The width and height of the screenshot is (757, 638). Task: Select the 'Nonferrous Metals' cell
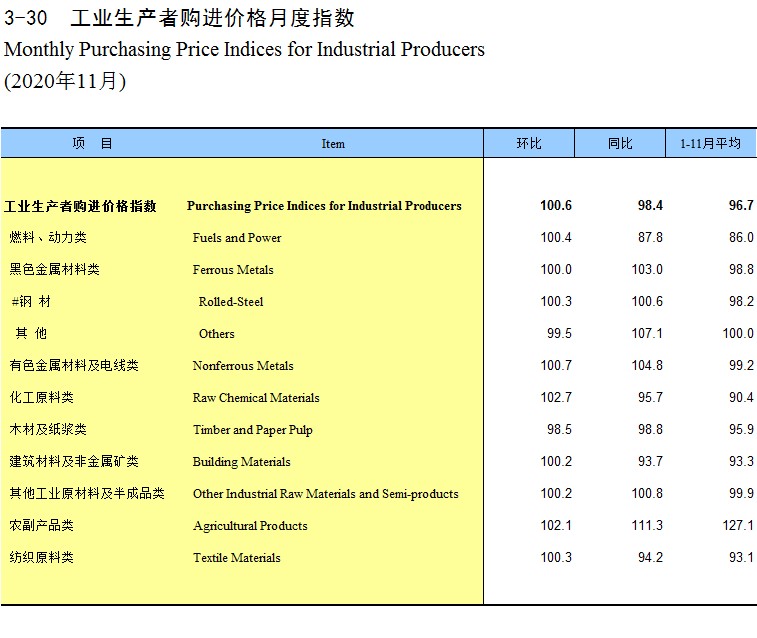243,366
